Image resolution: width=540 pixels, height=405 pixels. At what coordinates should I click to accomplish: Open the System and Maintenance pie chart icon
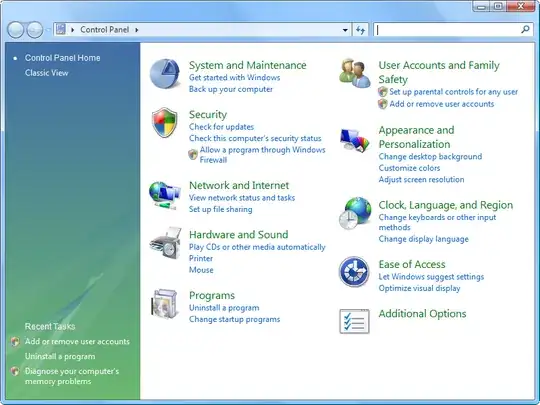point(165,73)
